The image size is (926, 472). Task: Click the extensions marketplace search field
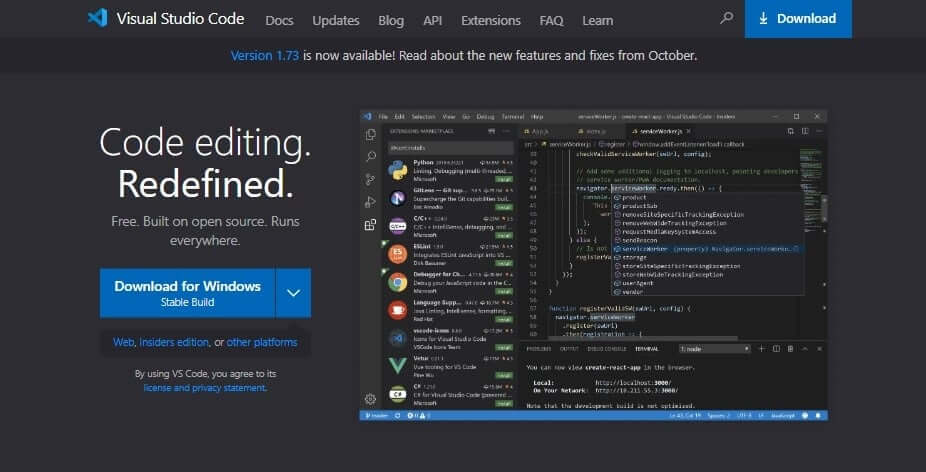451,148
